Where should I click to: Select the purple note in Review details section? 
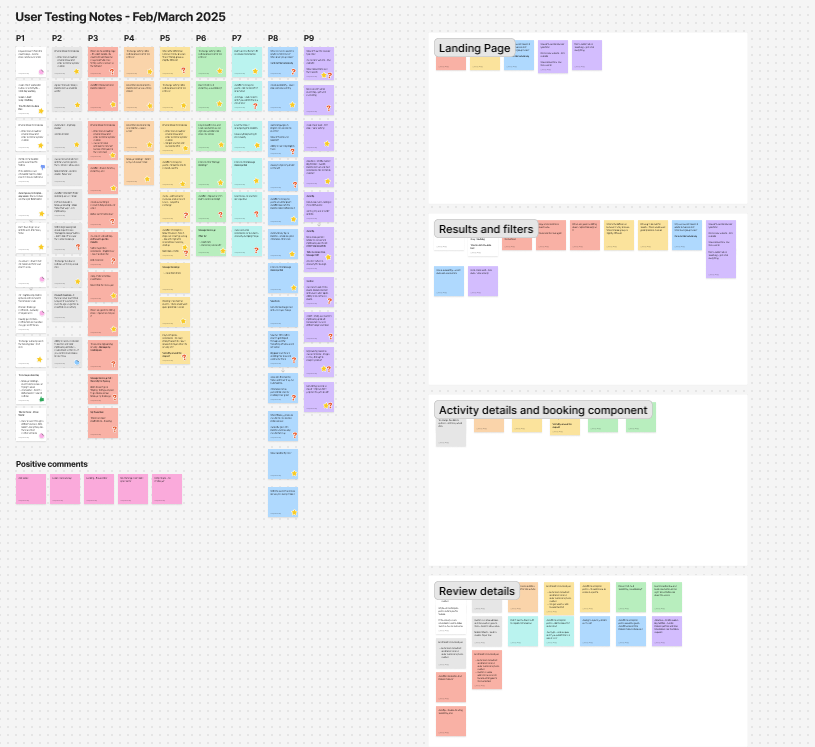coord(667,631)
